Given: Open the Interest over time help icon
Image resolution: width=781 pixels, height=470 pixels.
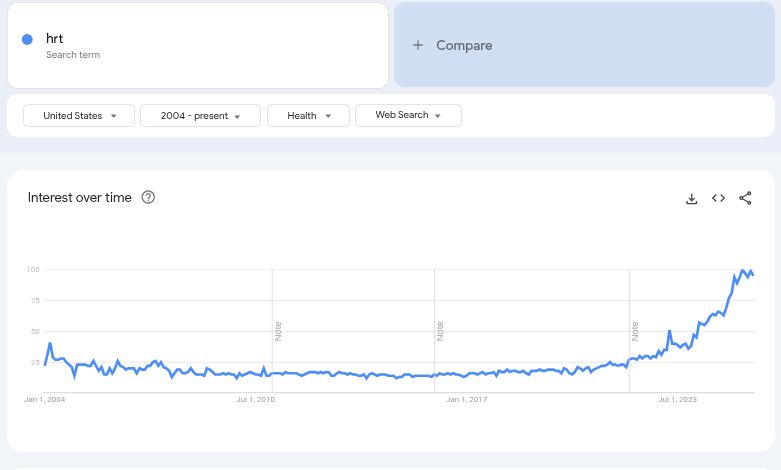Looking at the screenshot, I should pos(148,197).
